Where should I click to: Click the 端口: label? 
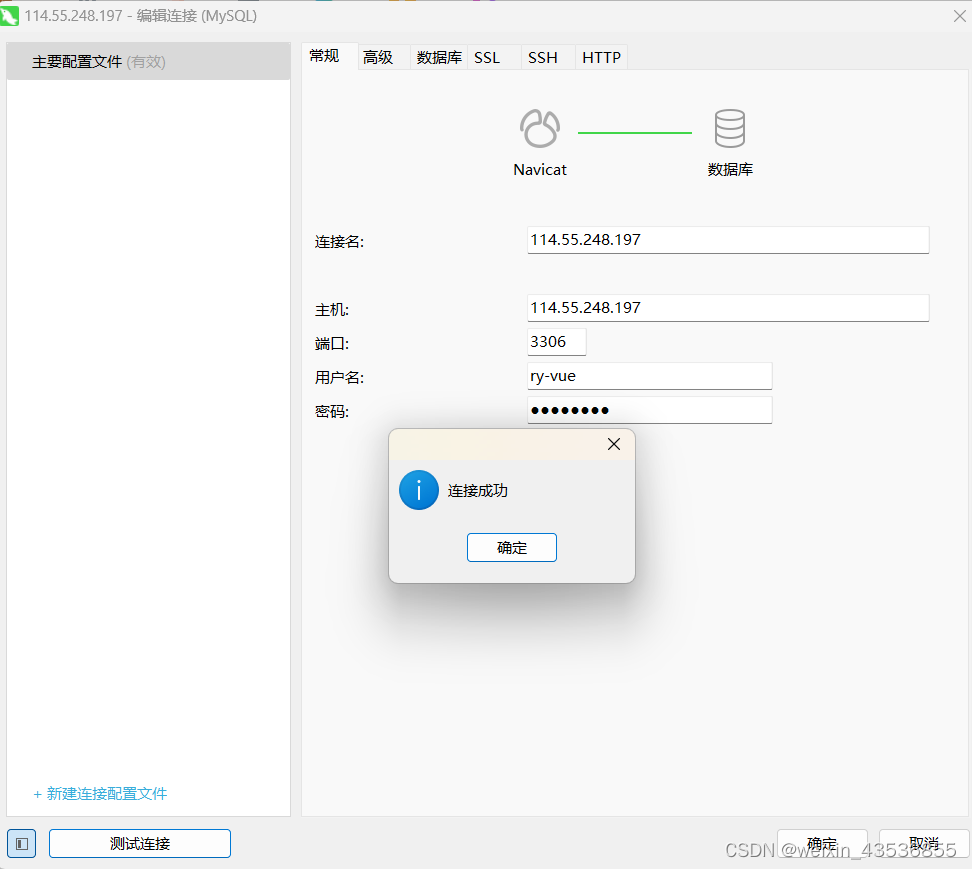(x=332, y=343)
